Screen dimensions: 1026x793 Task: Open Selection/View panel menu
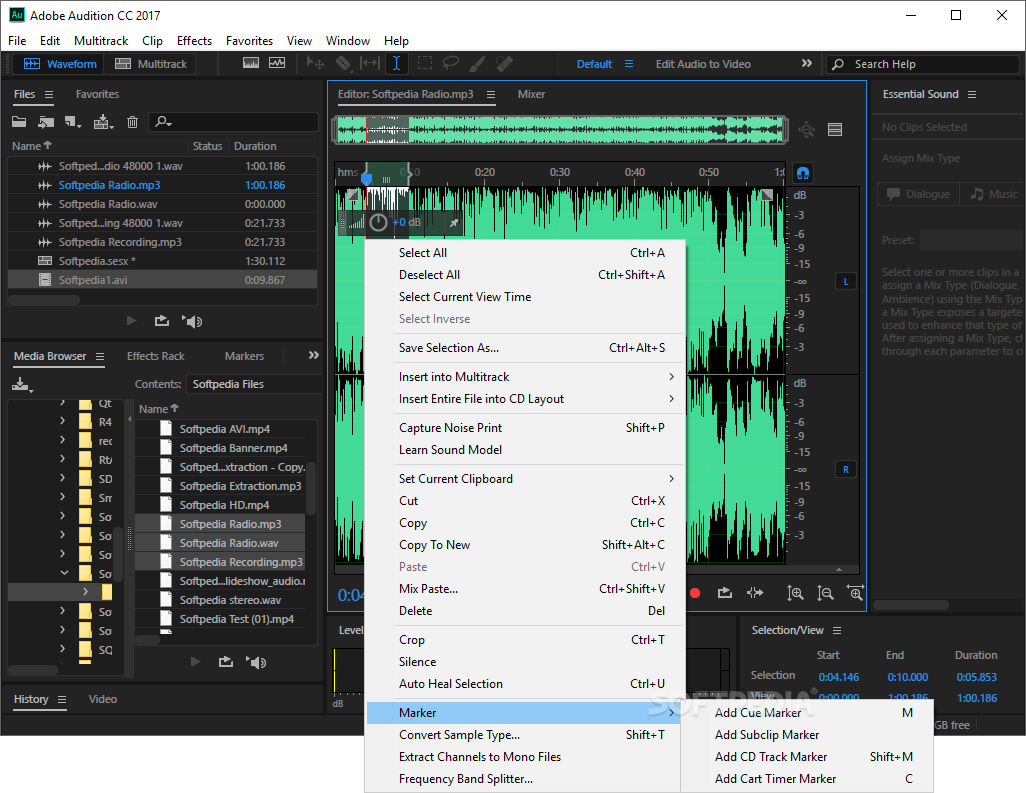837,630
